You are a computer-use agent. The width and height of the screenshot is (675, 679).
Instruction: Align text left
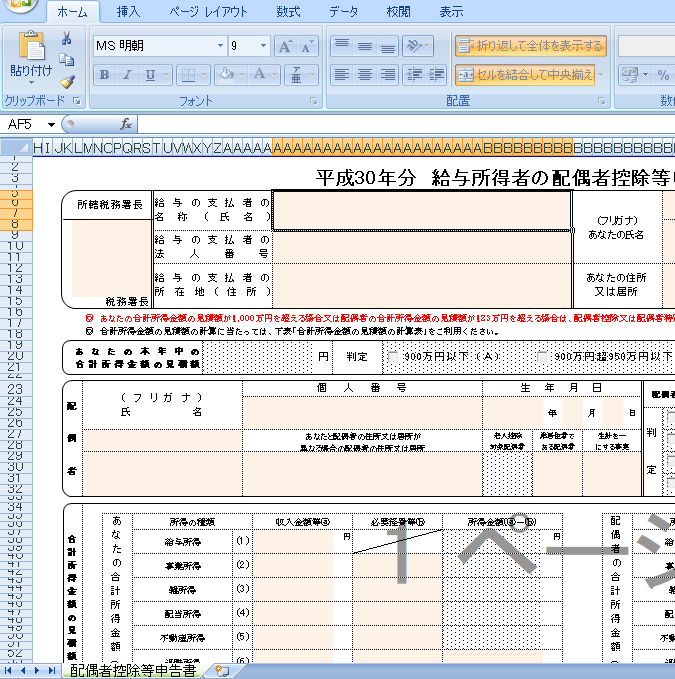(x=342, y=75)
